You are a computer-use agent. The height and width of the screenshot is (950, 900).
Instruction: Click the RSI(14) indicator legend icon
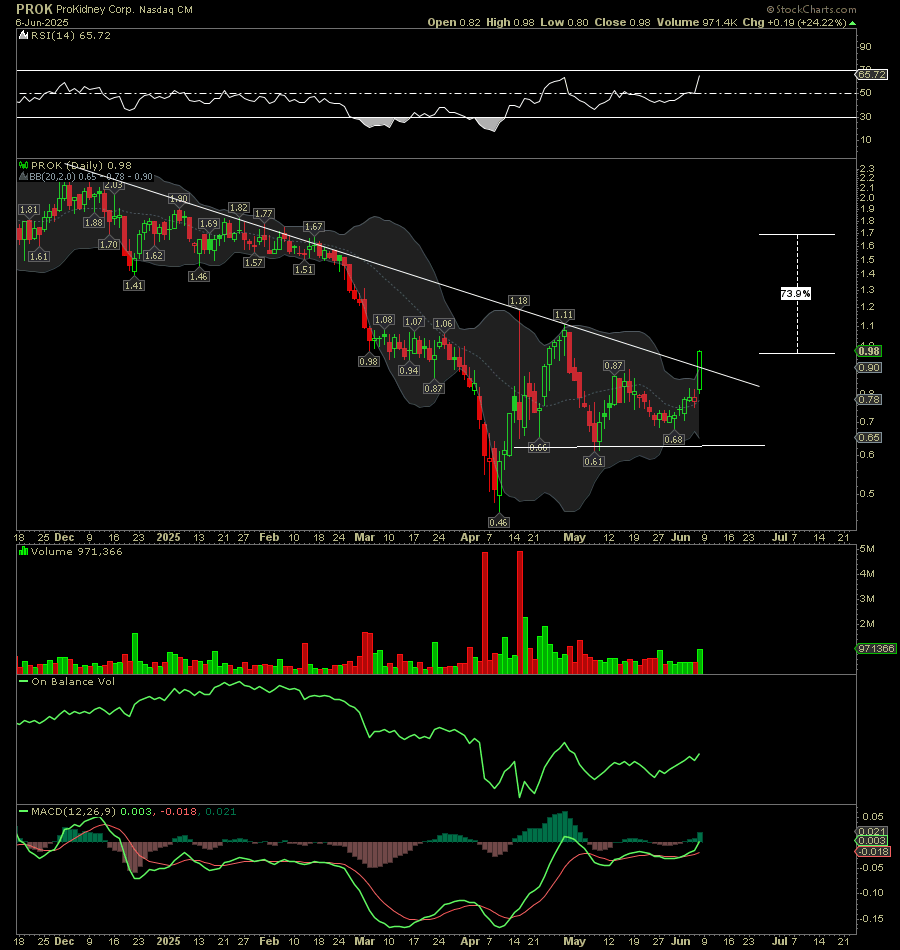(x=24, y=35)
